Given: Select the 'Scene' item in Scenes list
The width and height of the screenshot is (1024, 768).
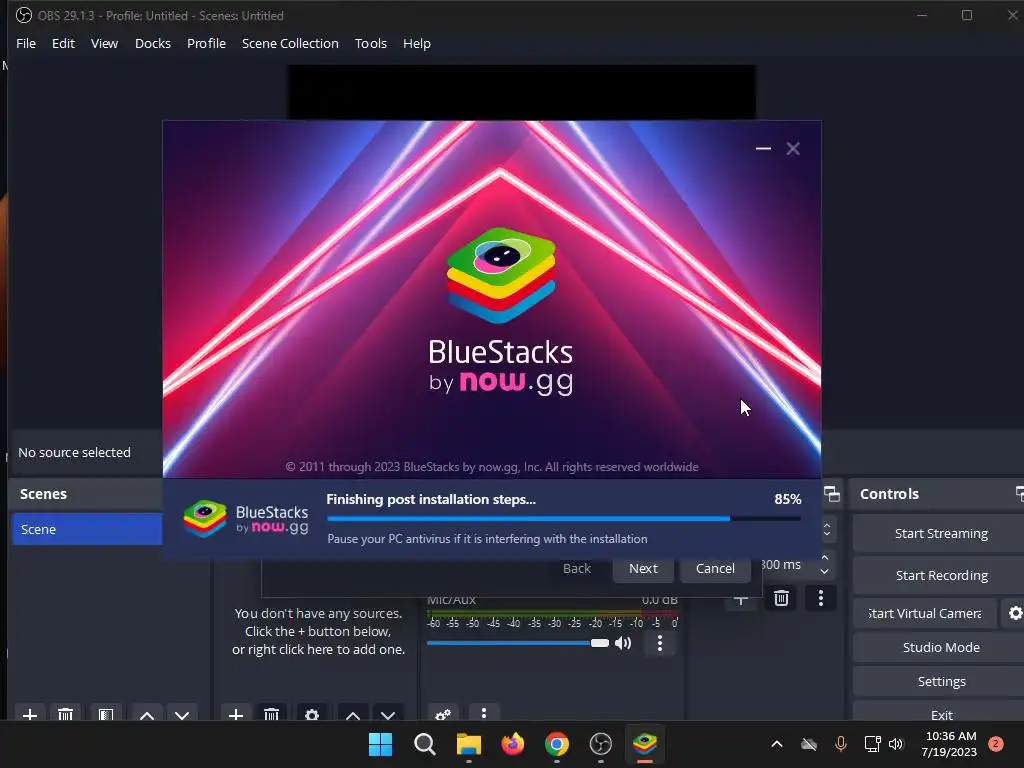Looking at the screenshot, I should click(x=87, y=529).
